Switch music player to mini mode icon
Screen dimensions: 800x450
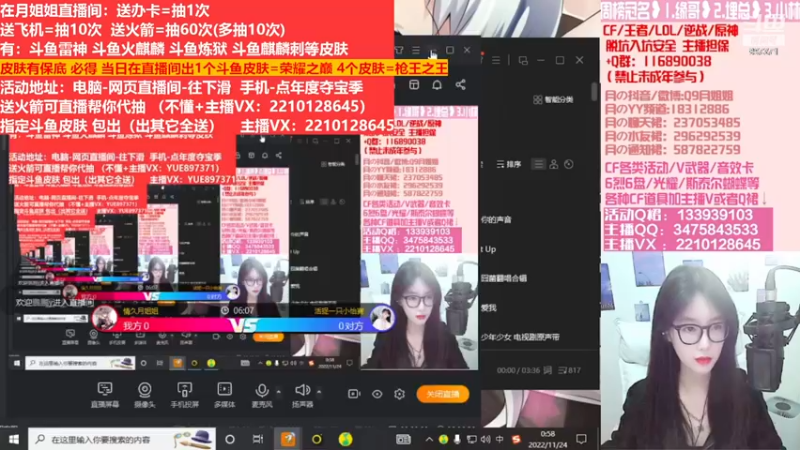(x=523, y=60)
